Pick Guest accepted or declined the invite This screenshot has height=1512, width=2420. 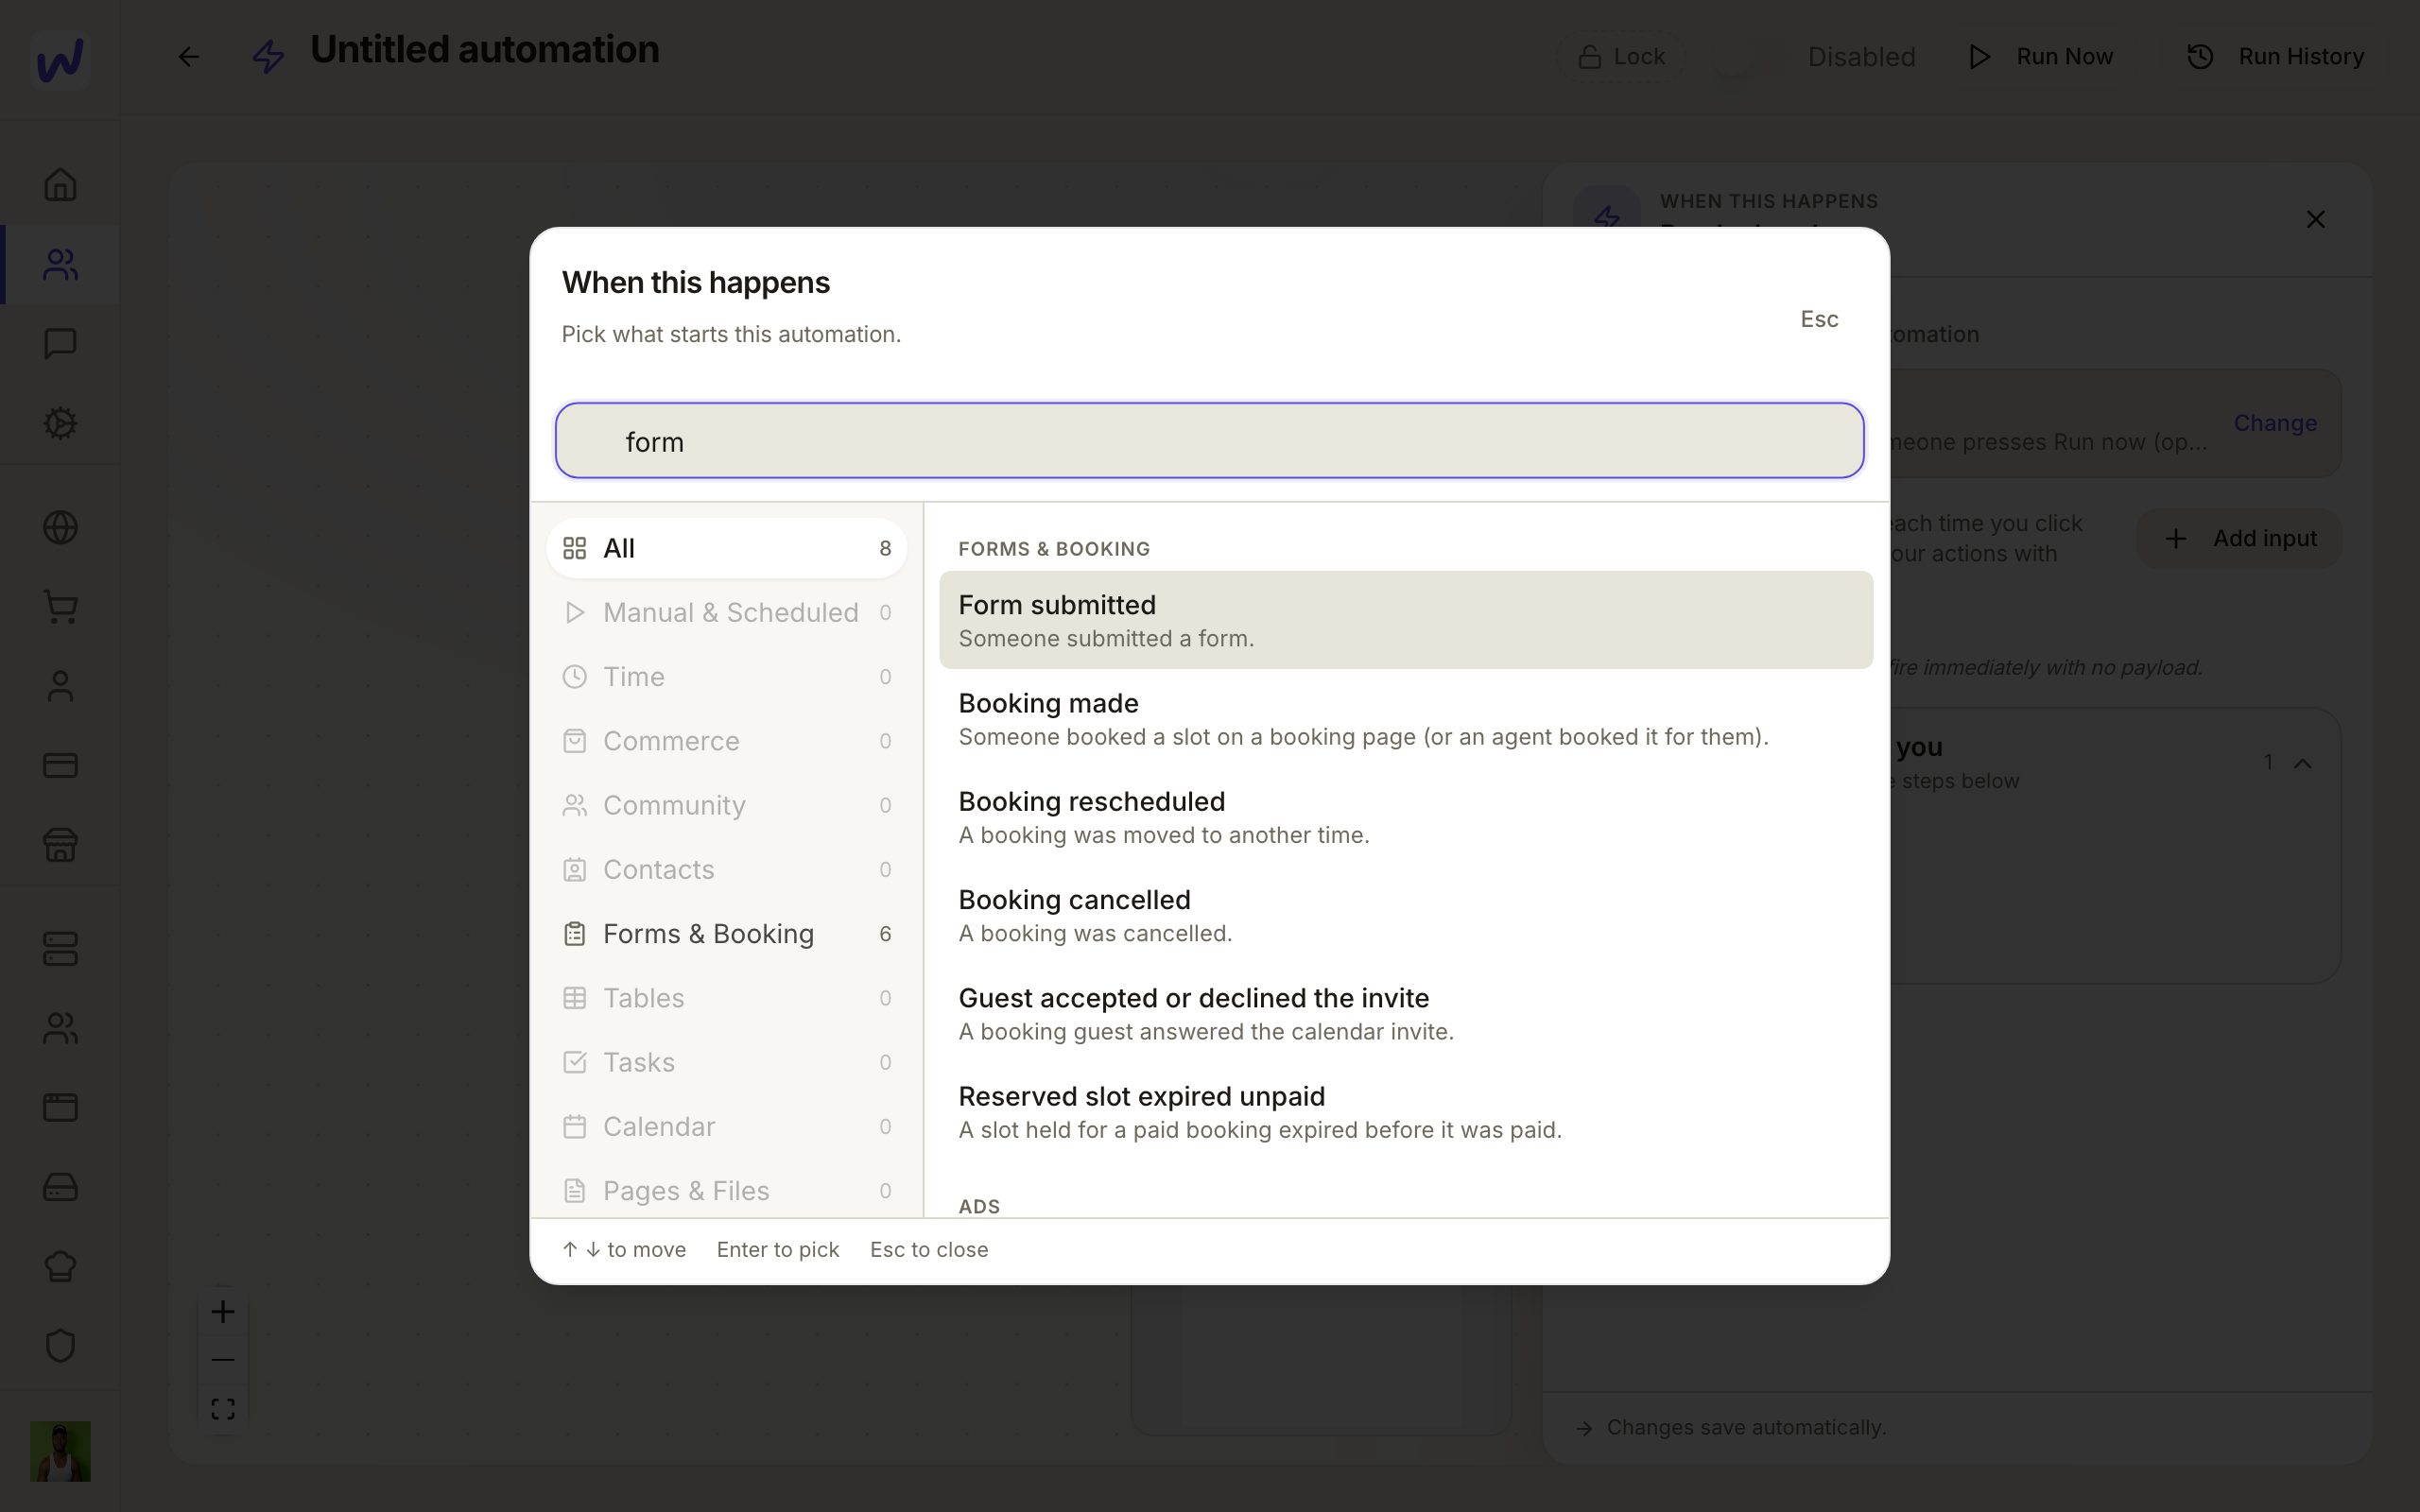tap(1406, 1013)
